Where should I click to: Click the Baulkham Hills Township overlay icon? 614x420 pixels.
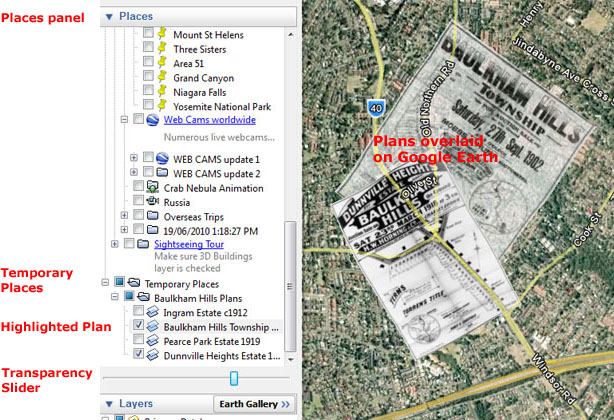click(x=152, y=326)
